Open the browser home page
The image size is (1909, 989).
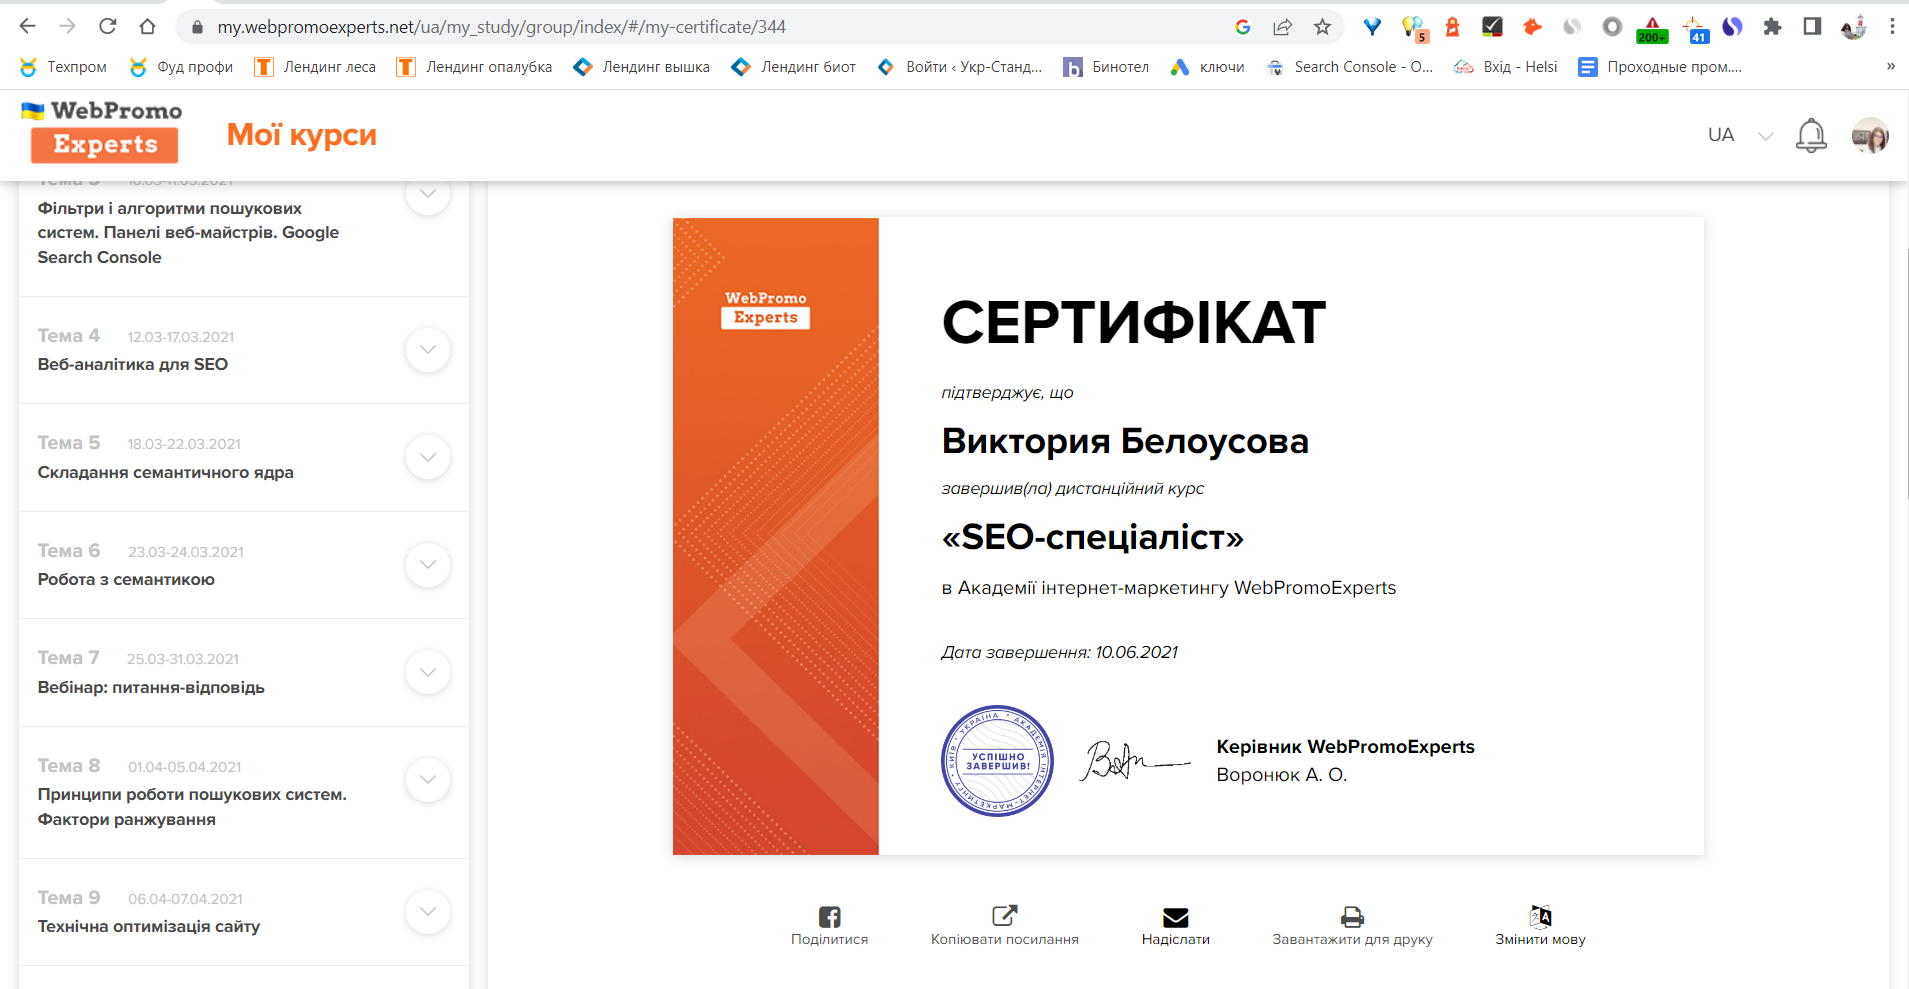point(148,27)
